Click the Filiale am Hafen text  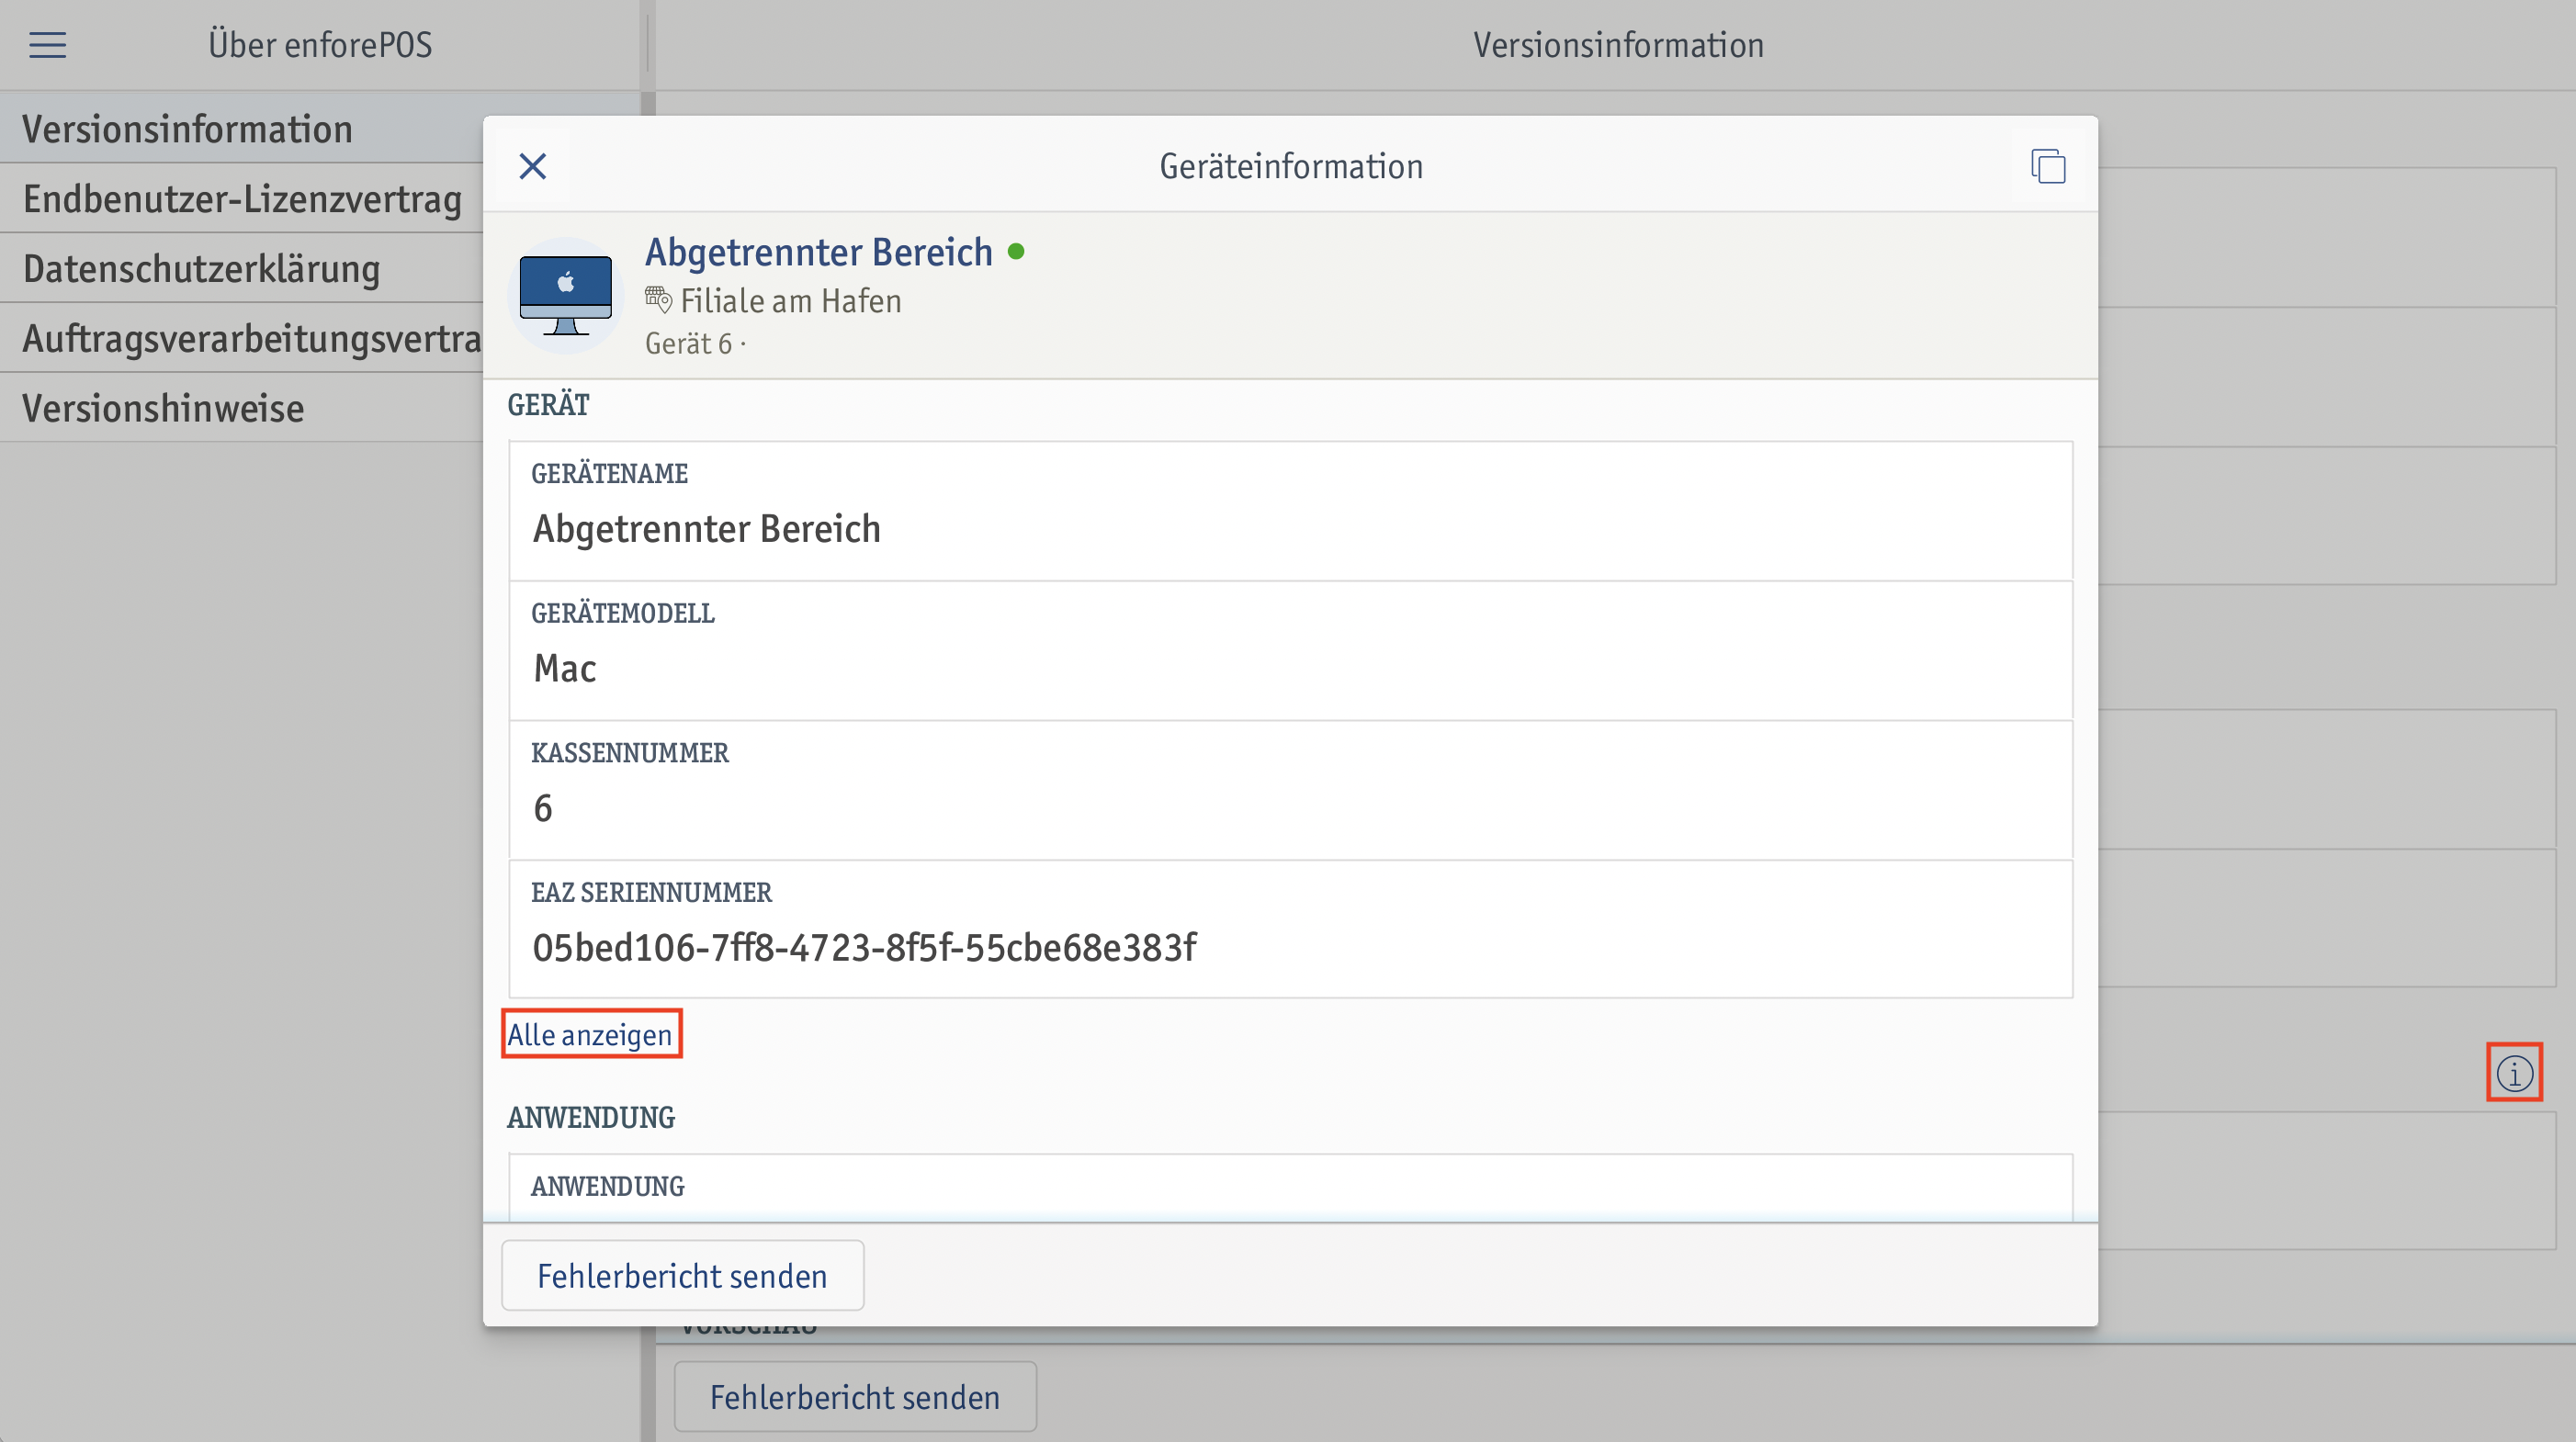coord(791,301)
